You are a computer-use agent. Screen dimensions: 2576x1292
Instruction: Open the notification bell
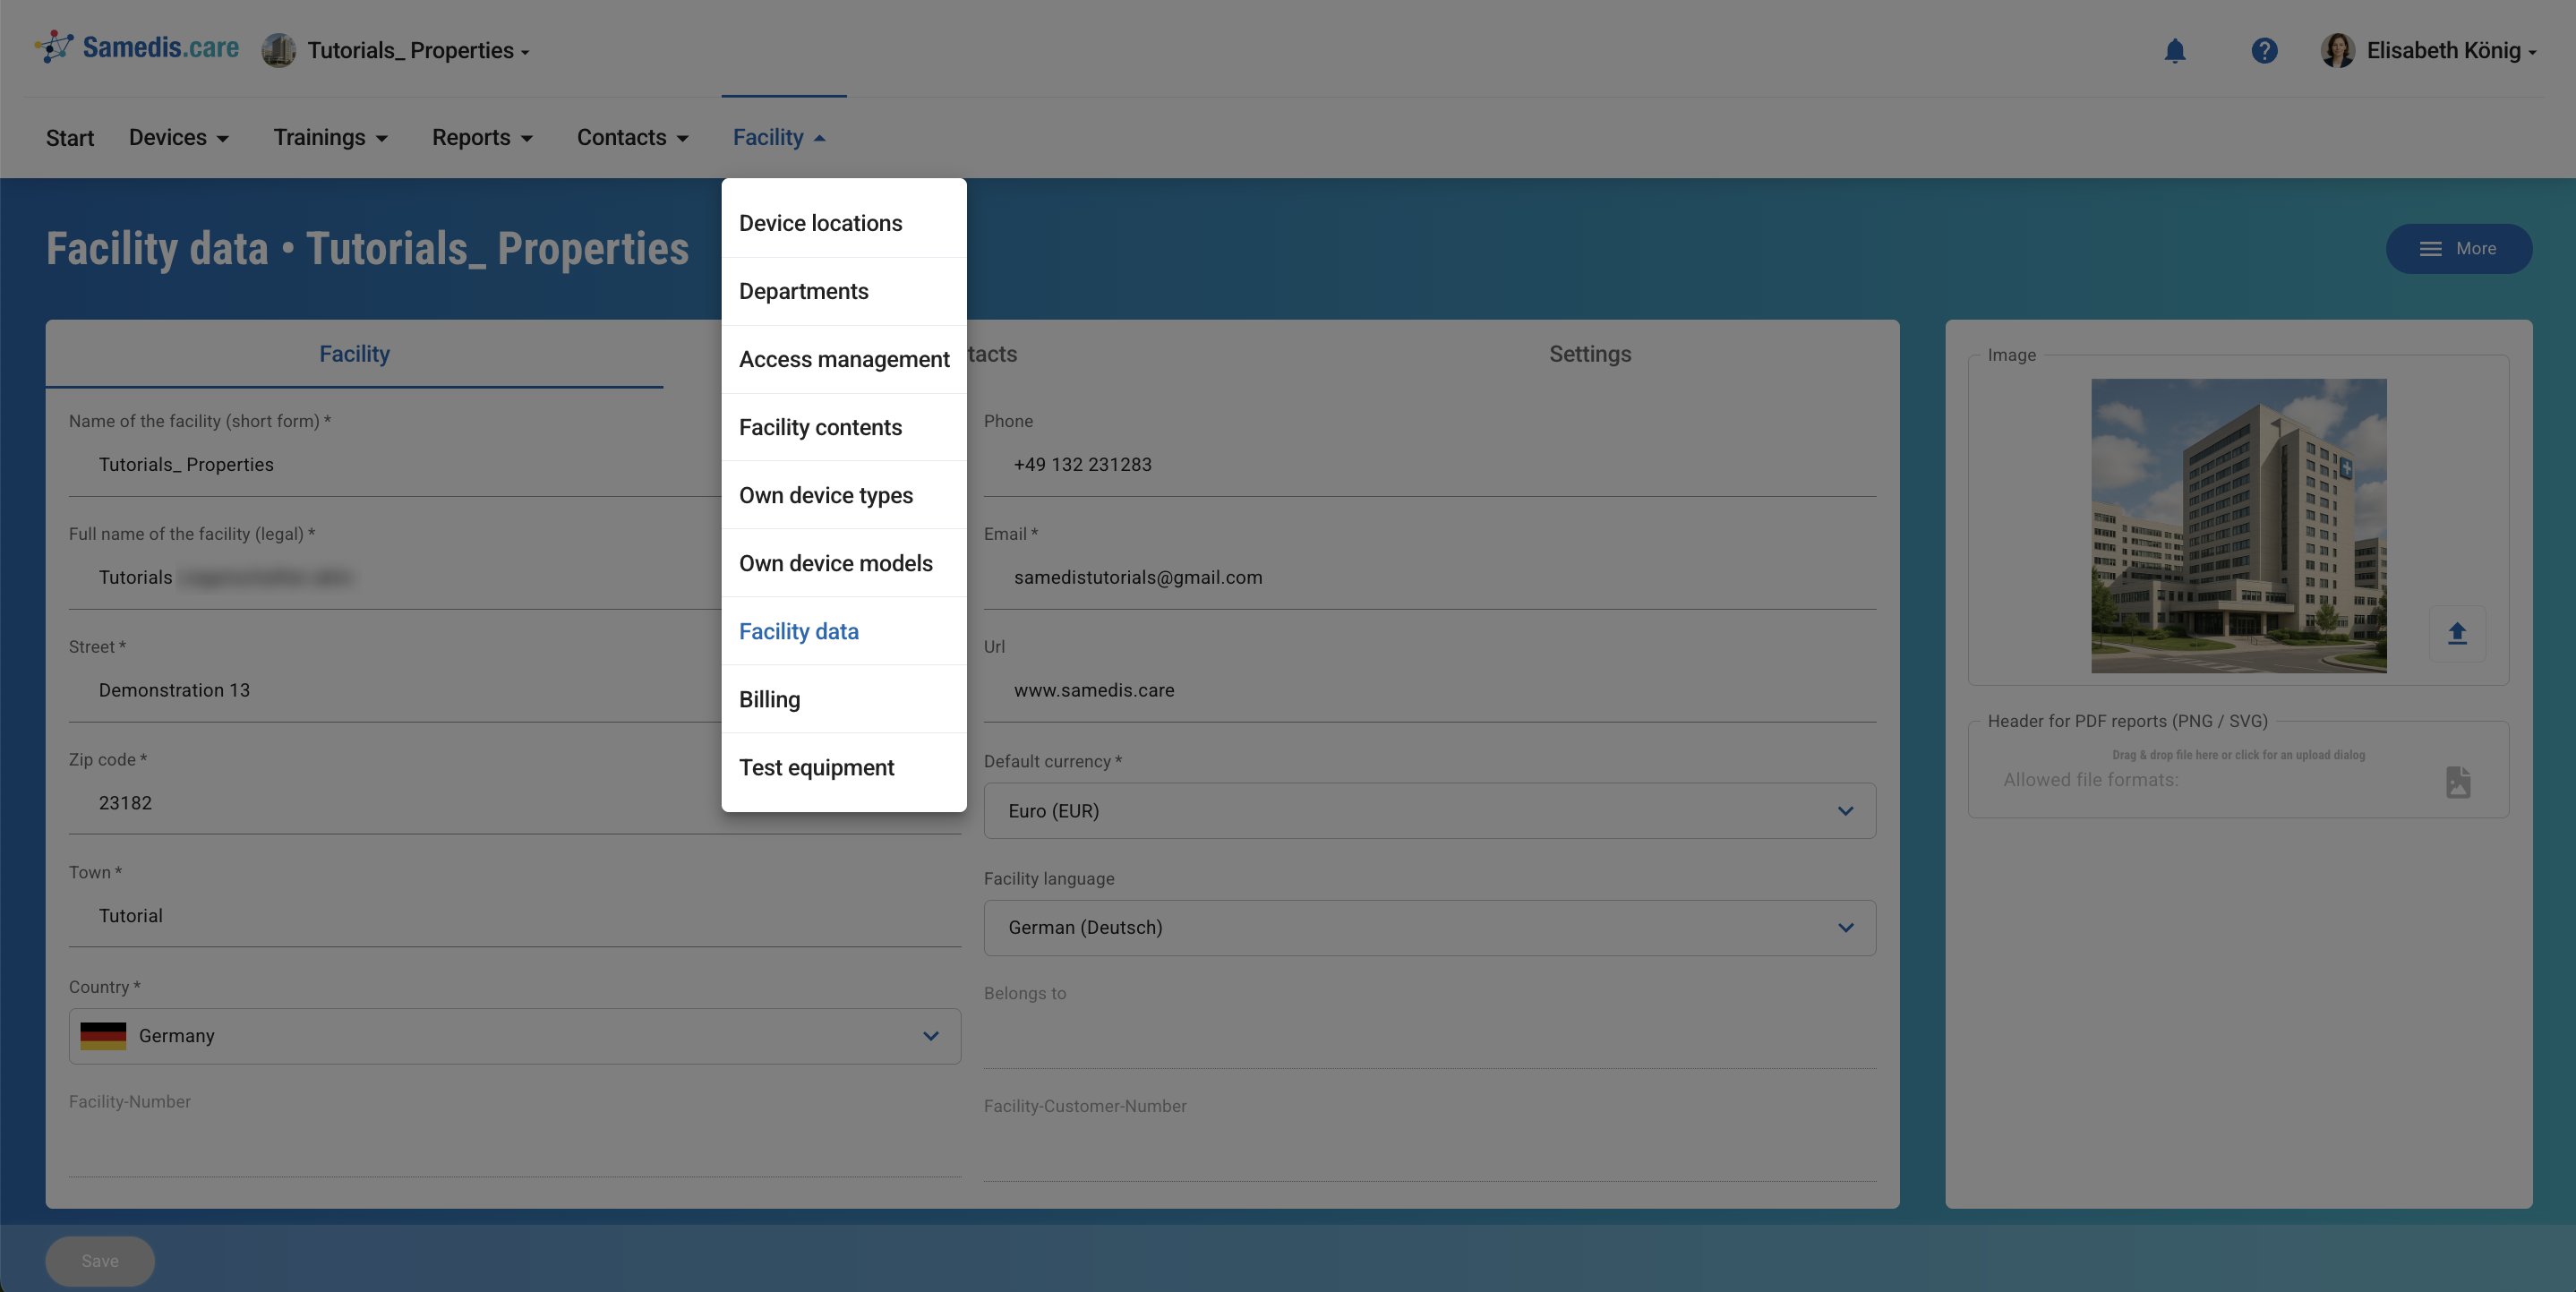coord(2176,50)
